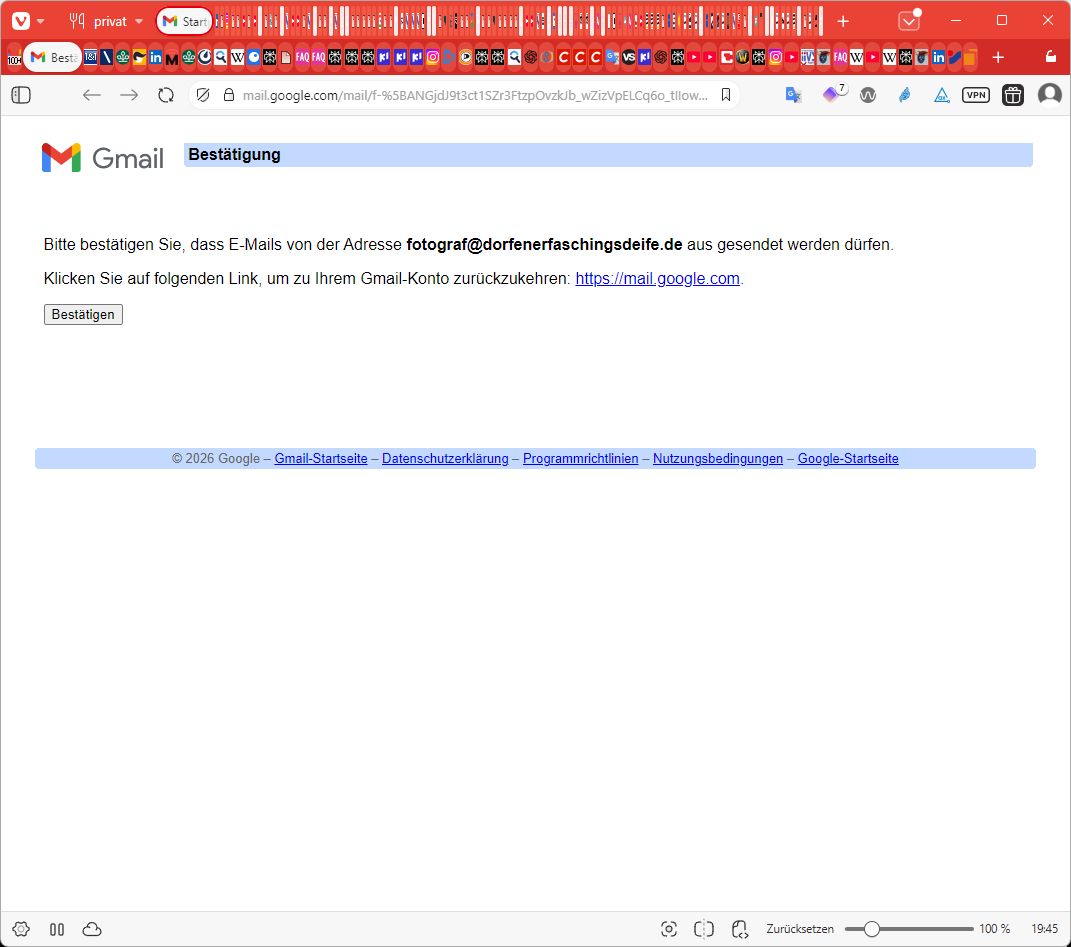This screenshot has width=1071, height=947.
Task: Toggle the content blocker shield icon
Action: coord(203,95)
